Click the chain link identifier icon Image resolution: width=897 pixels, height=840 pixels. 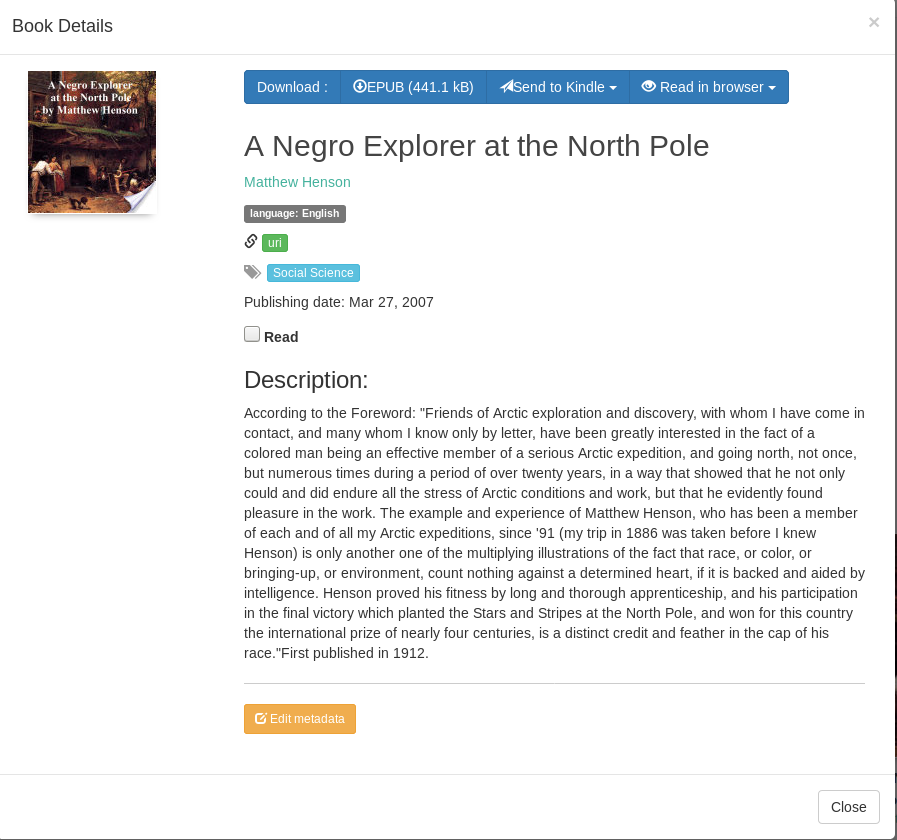[251, 241]
